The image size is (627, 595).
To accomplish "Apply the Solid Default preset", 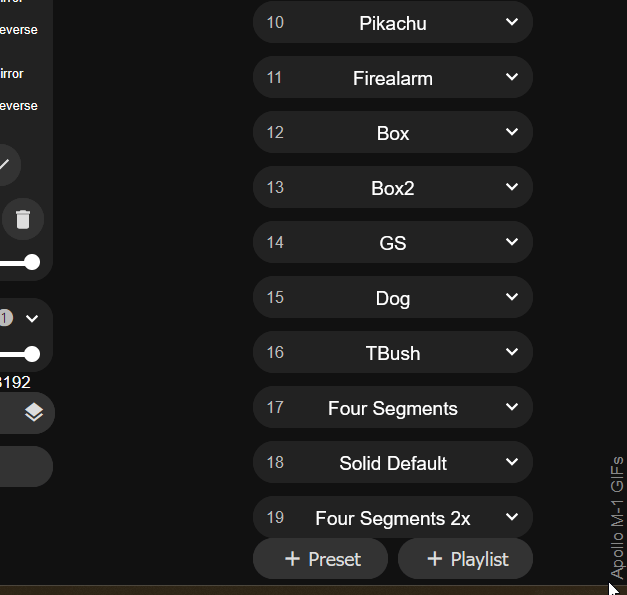I will (393, 462).
